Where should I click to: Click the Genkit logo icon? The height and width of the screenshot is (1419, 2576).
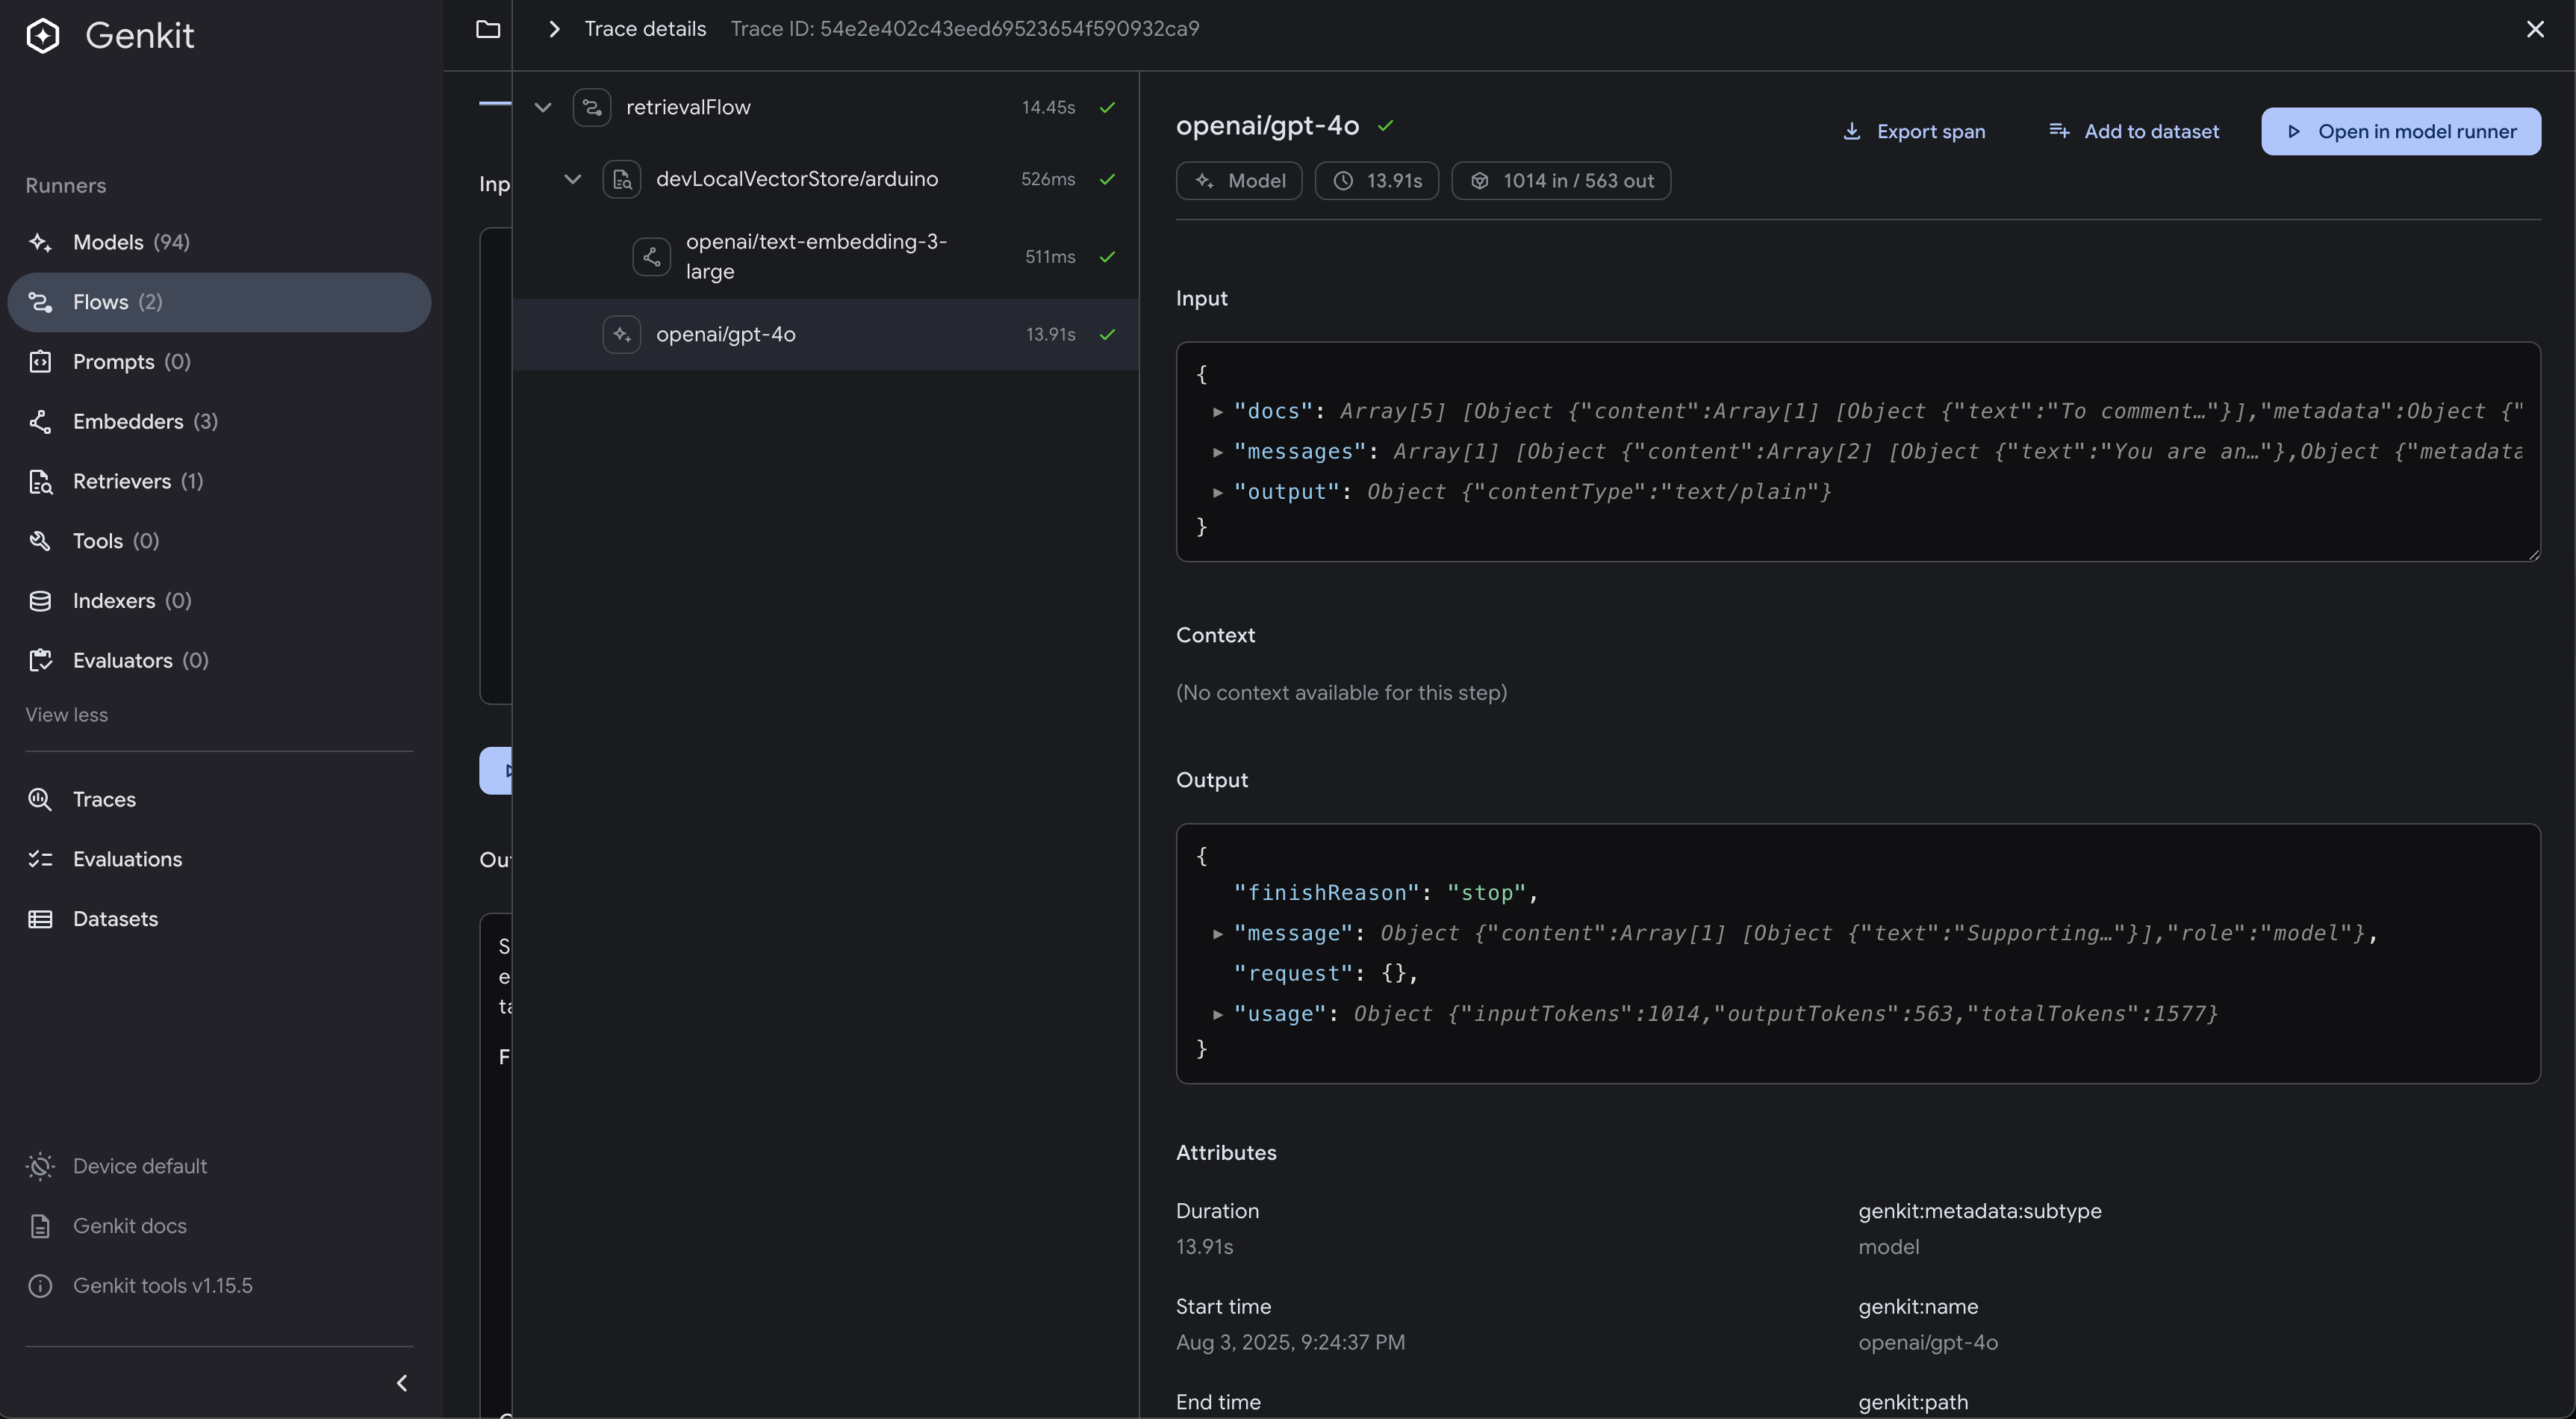42,36
